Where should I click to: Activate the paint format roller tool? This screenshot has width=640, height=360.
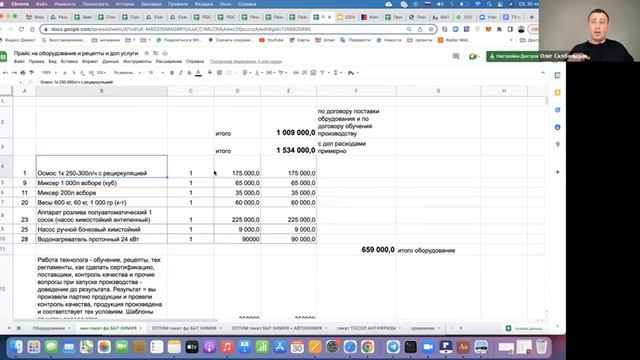coord(31,73)
